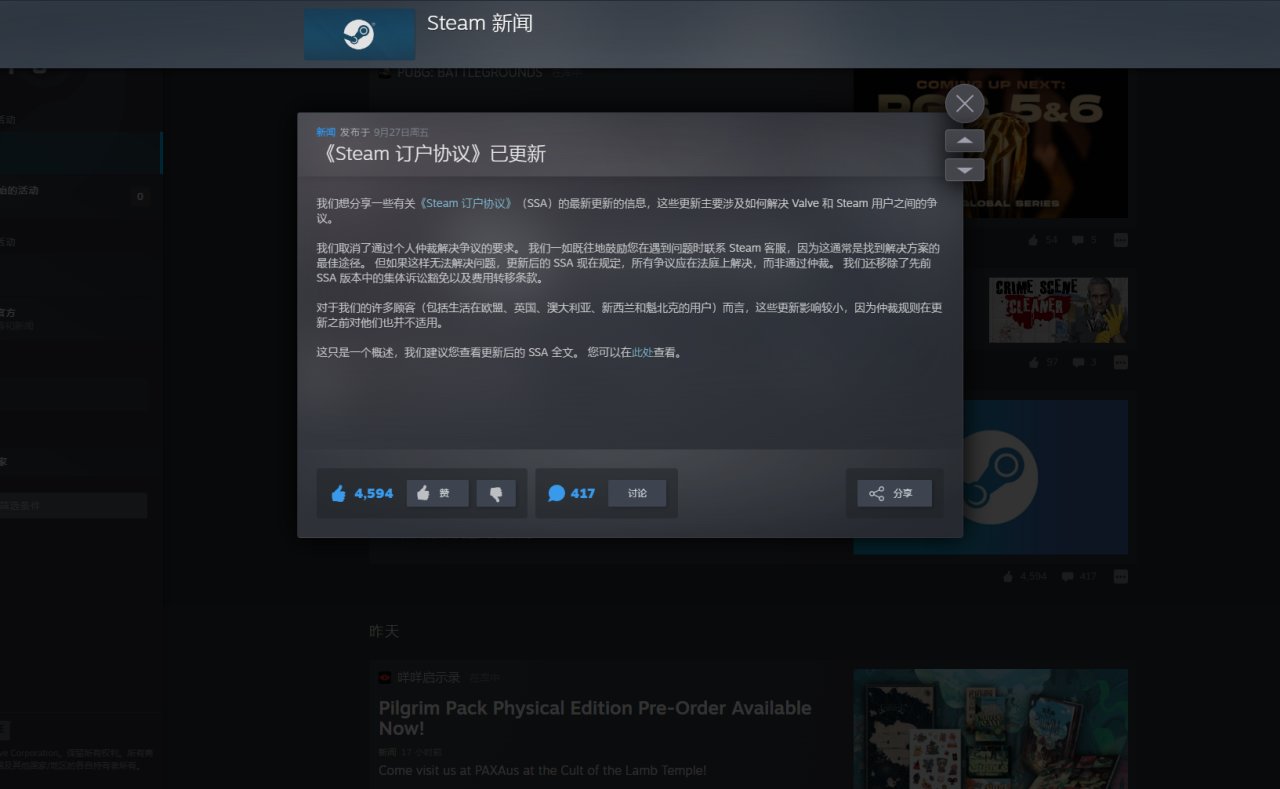1280x789 pixels.
Task: Click the 咩咩启示录 game name
Action: click(x=428, y=678)
